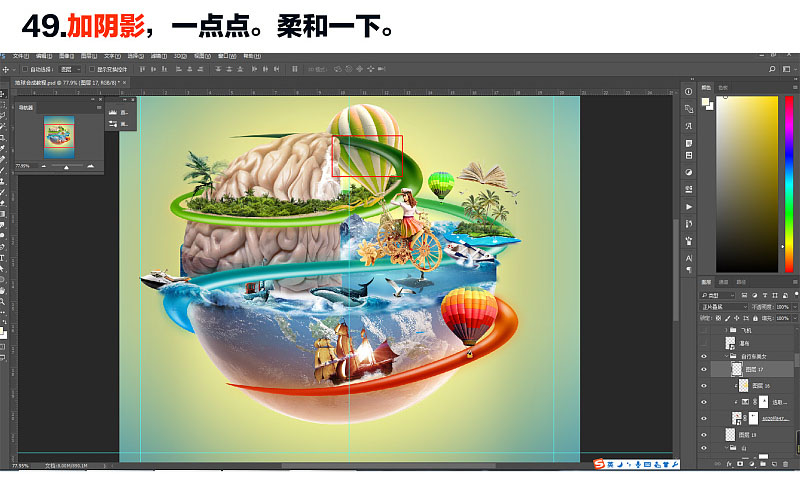800x477 pixels.
Task: Select the Hand tool in toolbox
Action: pos(3,290)
